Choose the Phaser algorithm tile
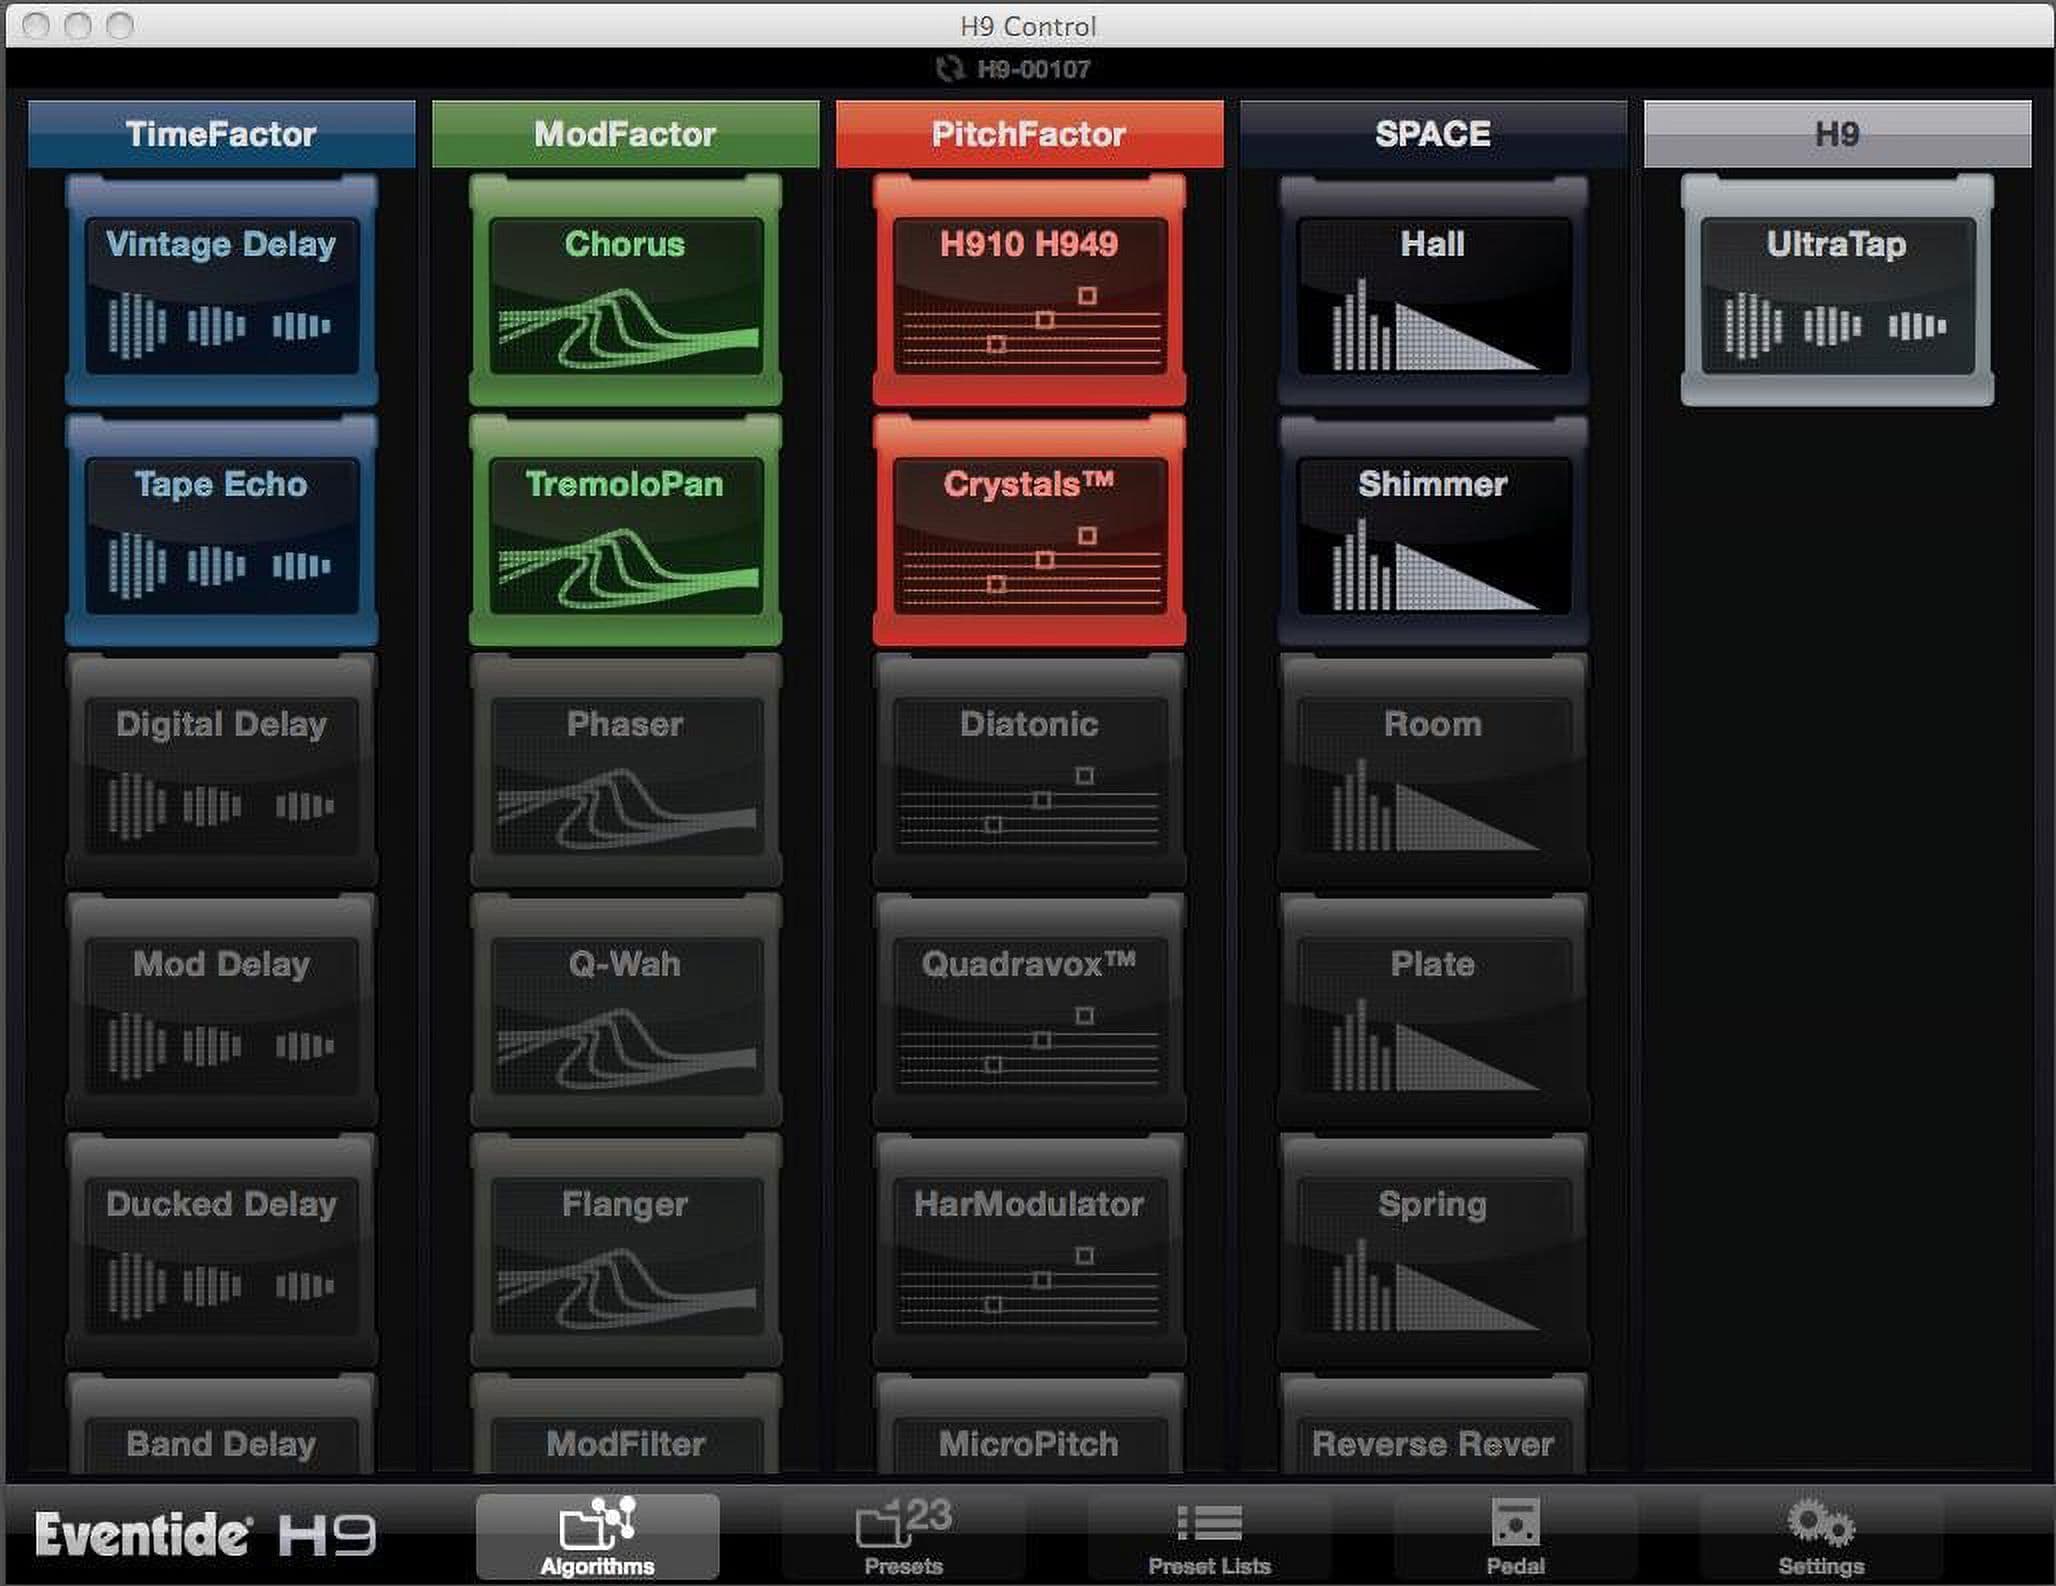Image resolution: width=2056 pixels, height=1586 pixels. tap(625, 770)
